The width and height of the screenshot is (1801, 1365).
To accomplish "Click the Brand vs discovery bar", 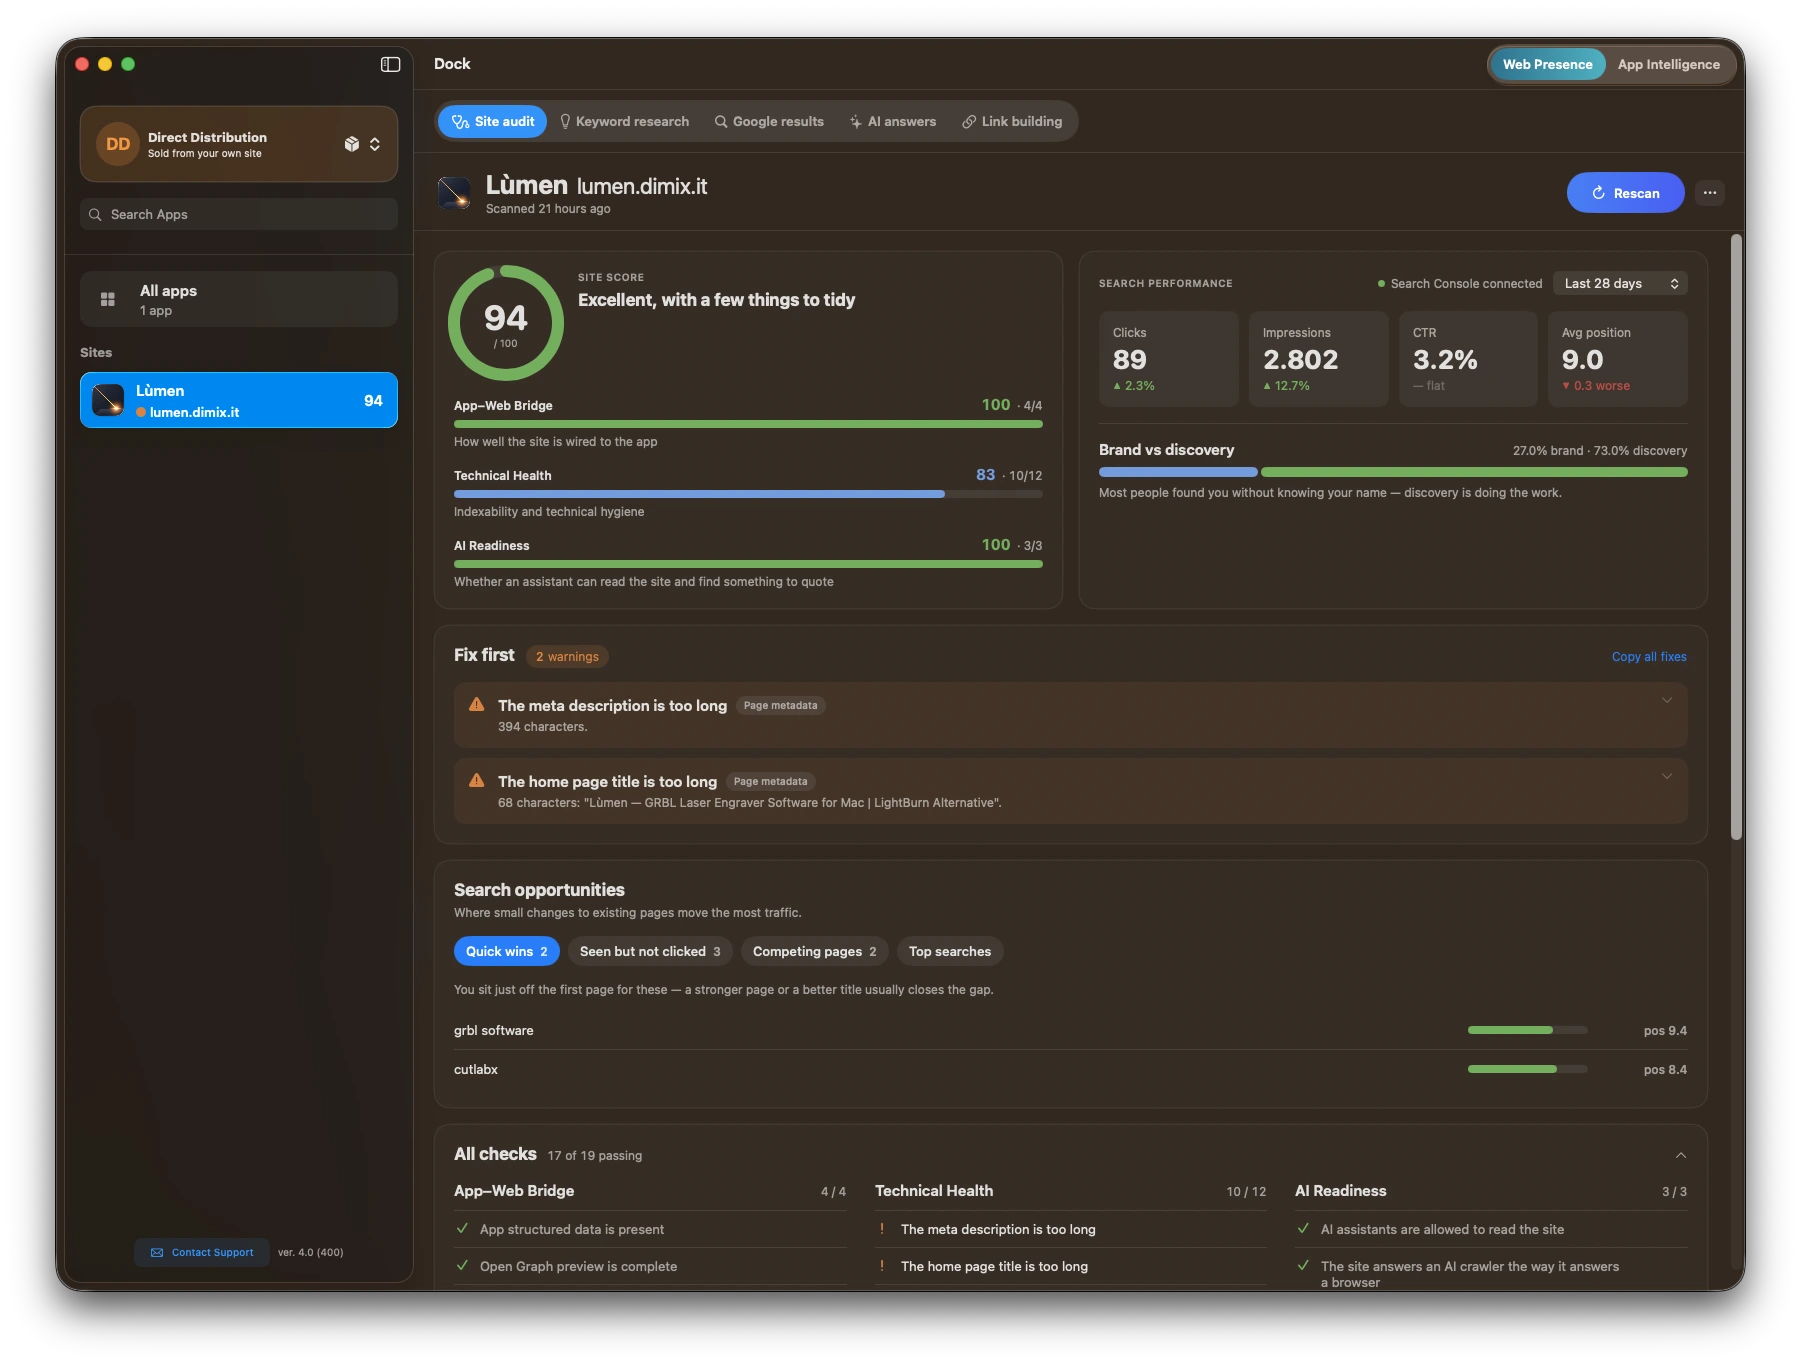I will click(x=1393, y=472).
